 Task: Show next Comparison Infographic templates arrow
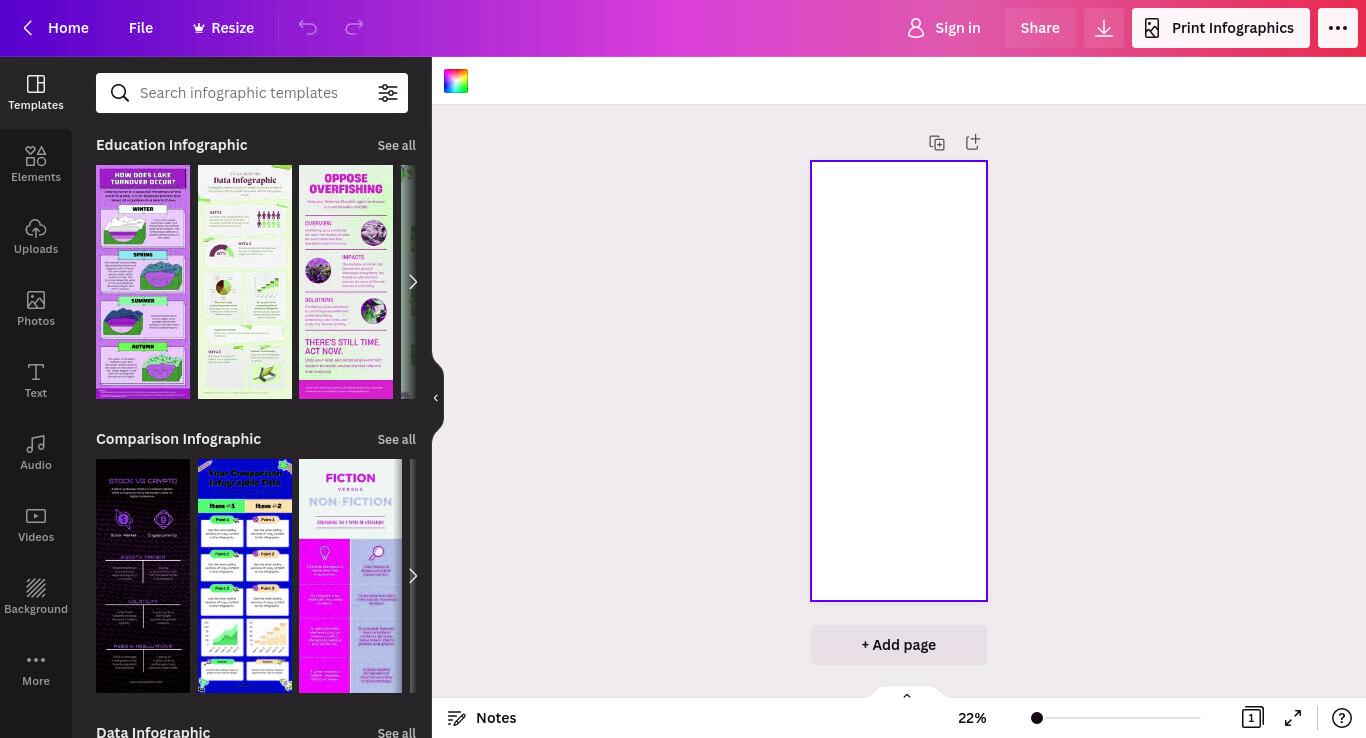[412, 576]
